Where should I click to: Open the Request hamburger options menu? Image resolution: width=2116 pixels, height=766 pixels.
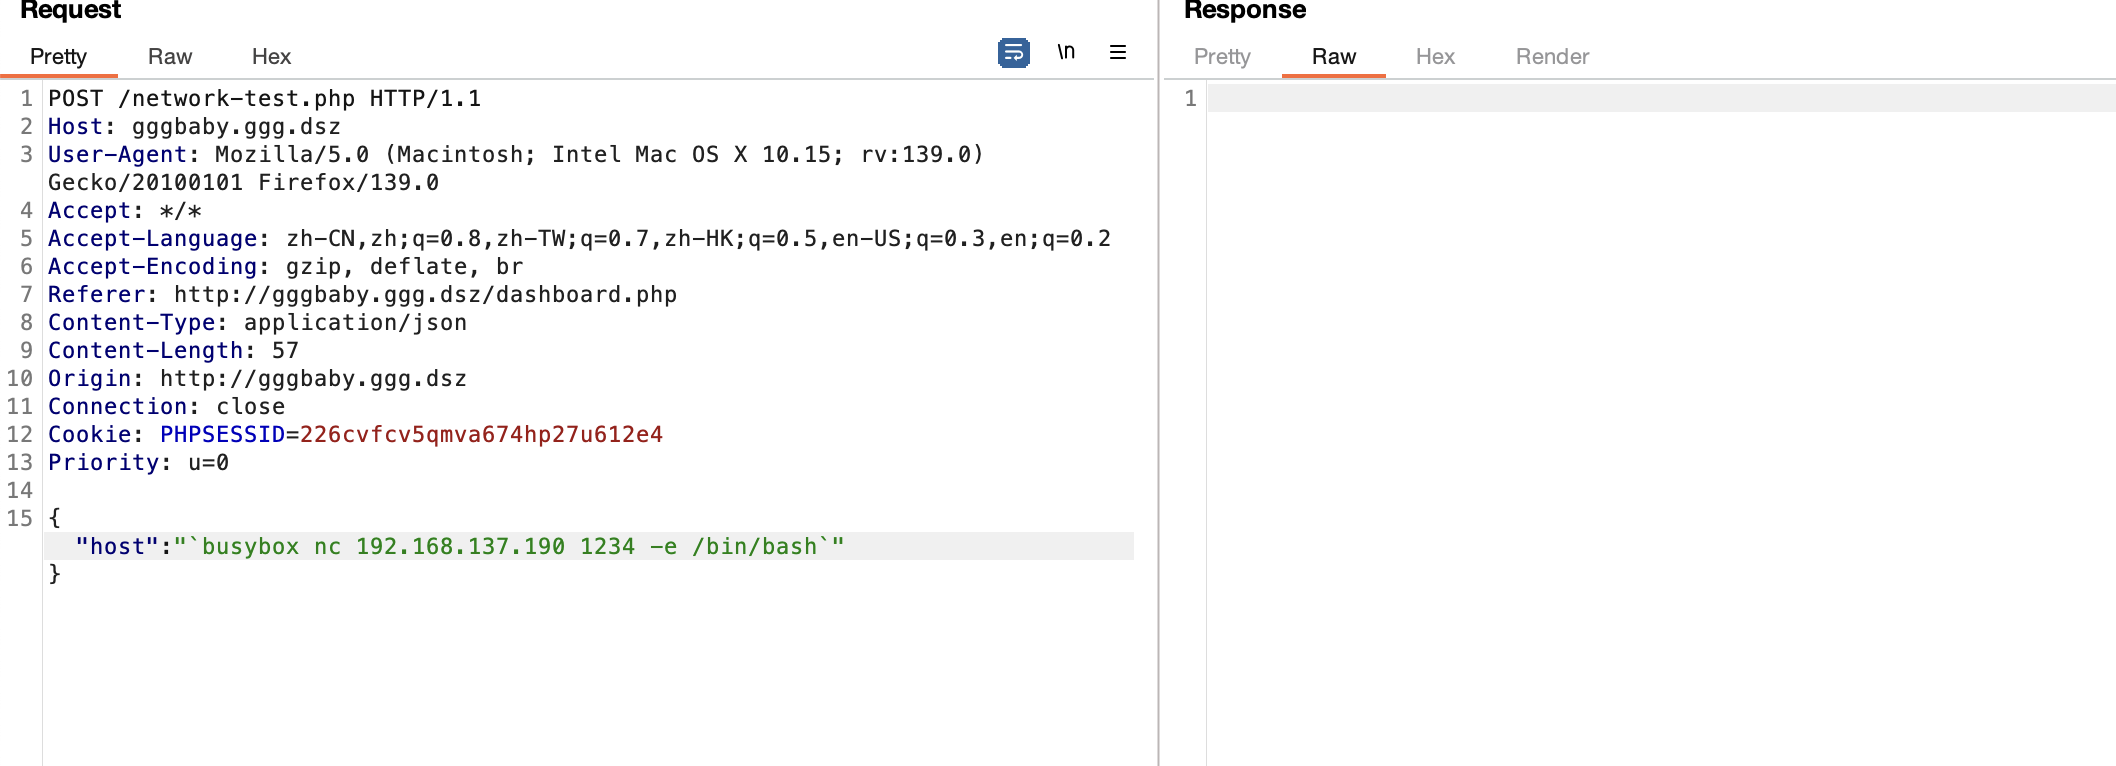[x=1118, y=52]
